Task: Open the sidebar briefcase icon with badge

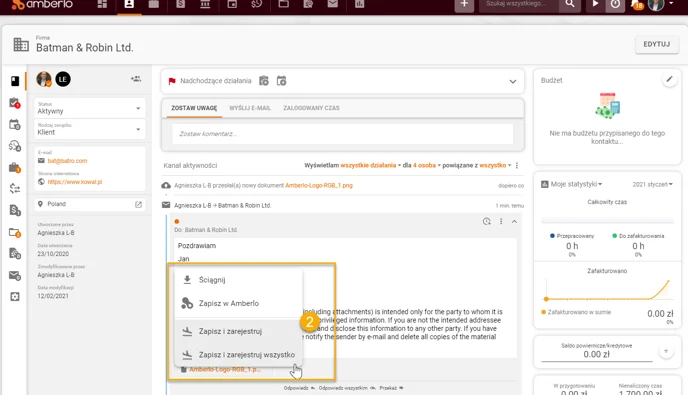Action: tap(15, 168)
